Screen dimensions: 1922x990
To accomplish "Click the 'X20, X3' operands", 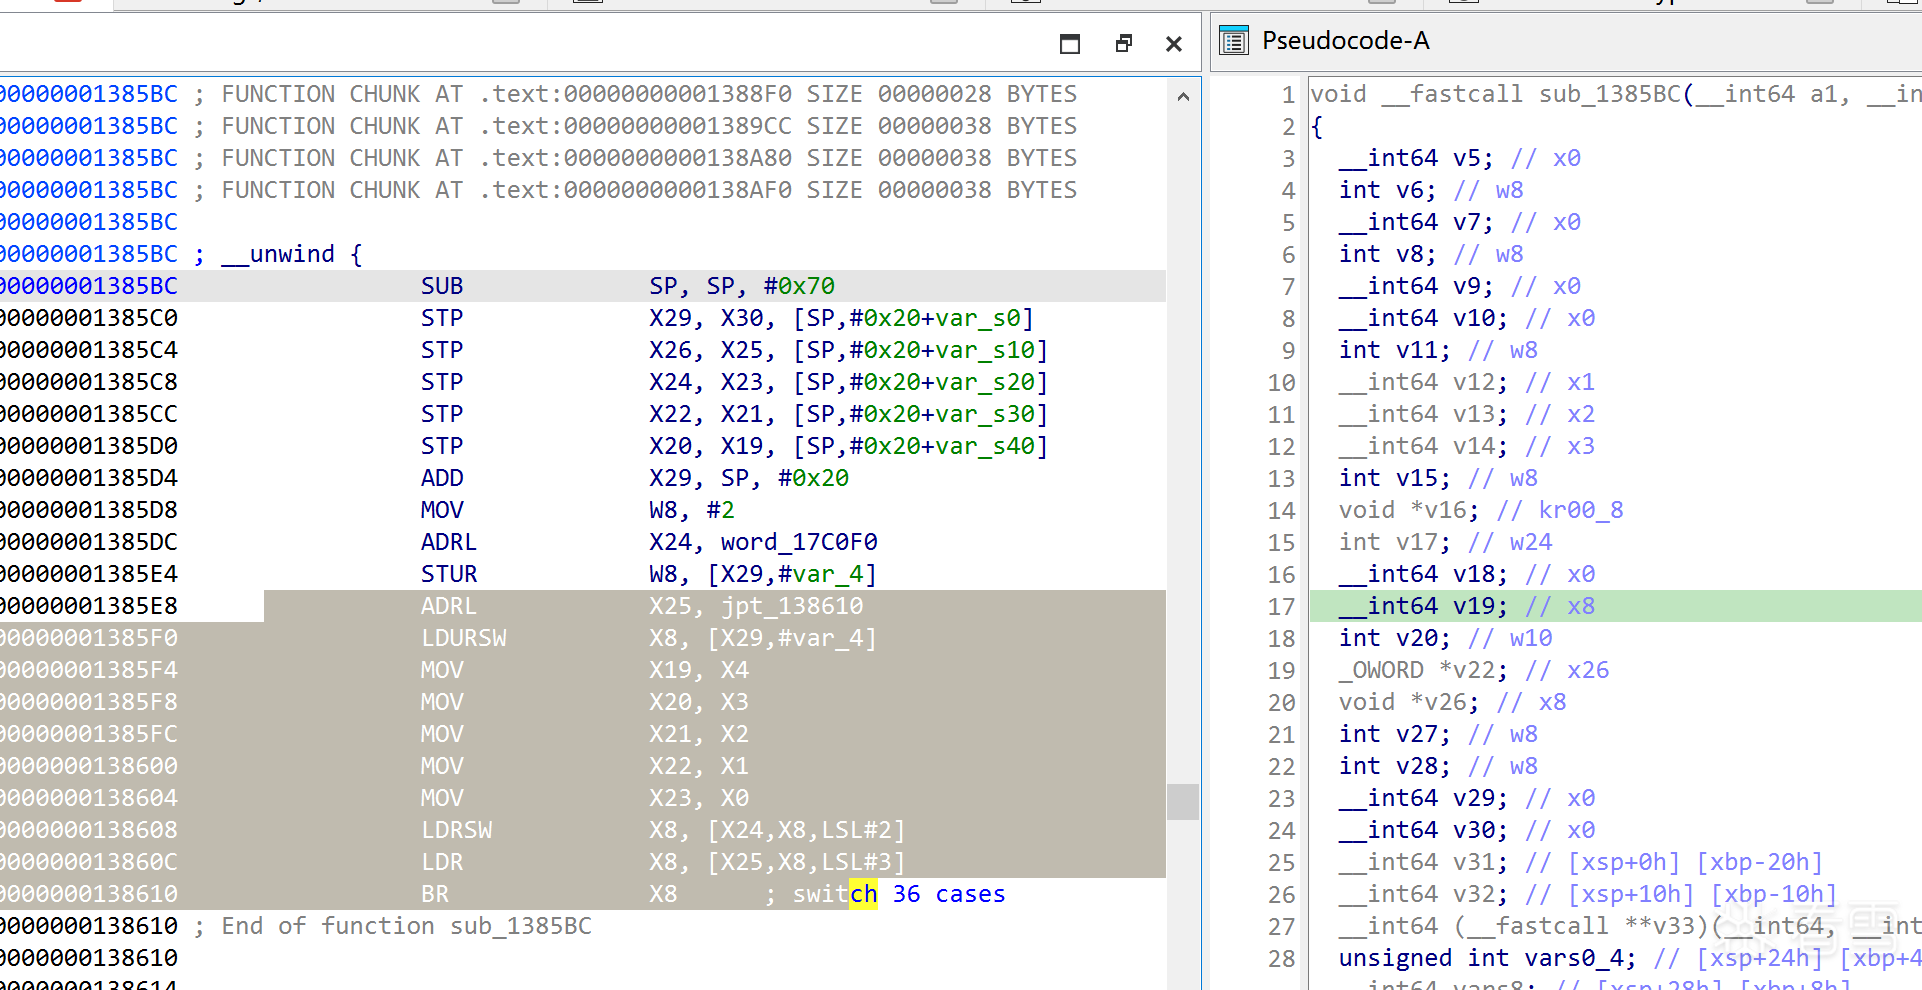I will [699, 702].
